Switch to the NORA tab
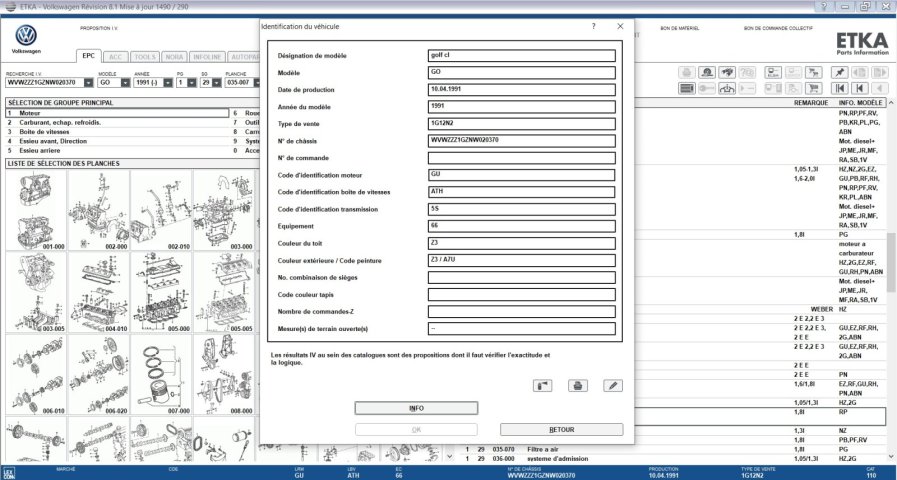Image resolution: width=897 pixels, height=480 pixels. coord(174,57)
